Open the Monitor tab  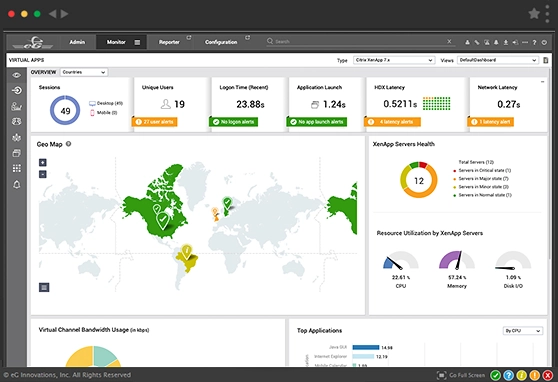pyautogui.click(x=116, y=42)
